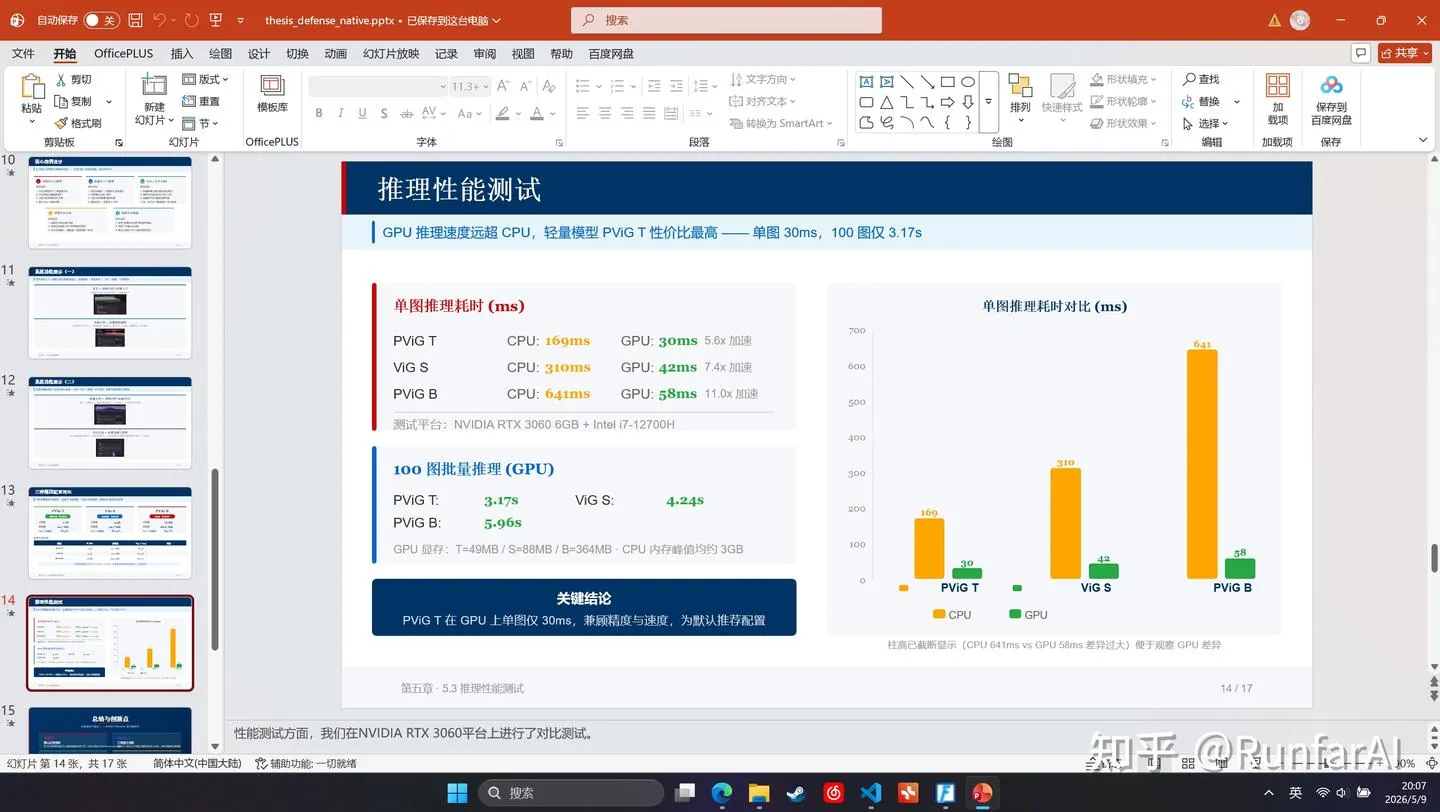Click 转换为 SmartArt button
The width and height of the screenshot is (1440, 812).
tap(781, 123)
